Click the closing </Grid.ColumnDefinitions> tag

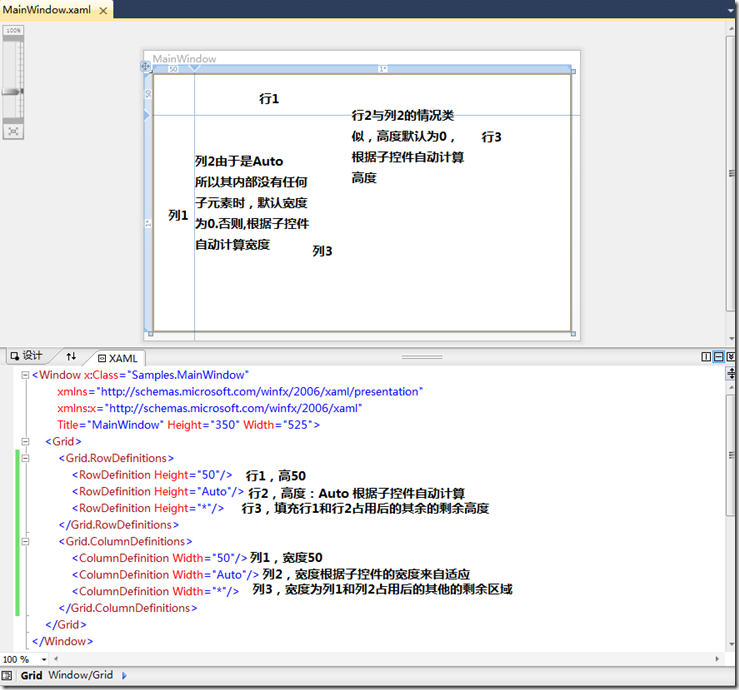128,608
